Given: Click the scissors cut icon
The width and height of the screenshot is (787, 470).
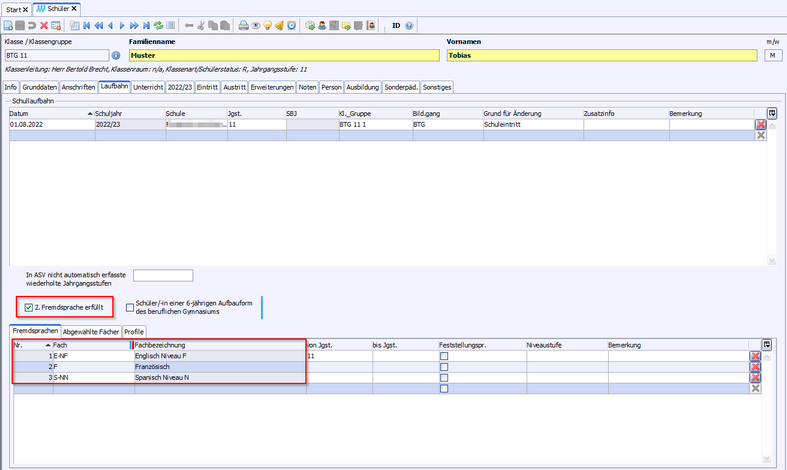Looking at the screenshot, I should pyautogui.click(x=203, y=25).
